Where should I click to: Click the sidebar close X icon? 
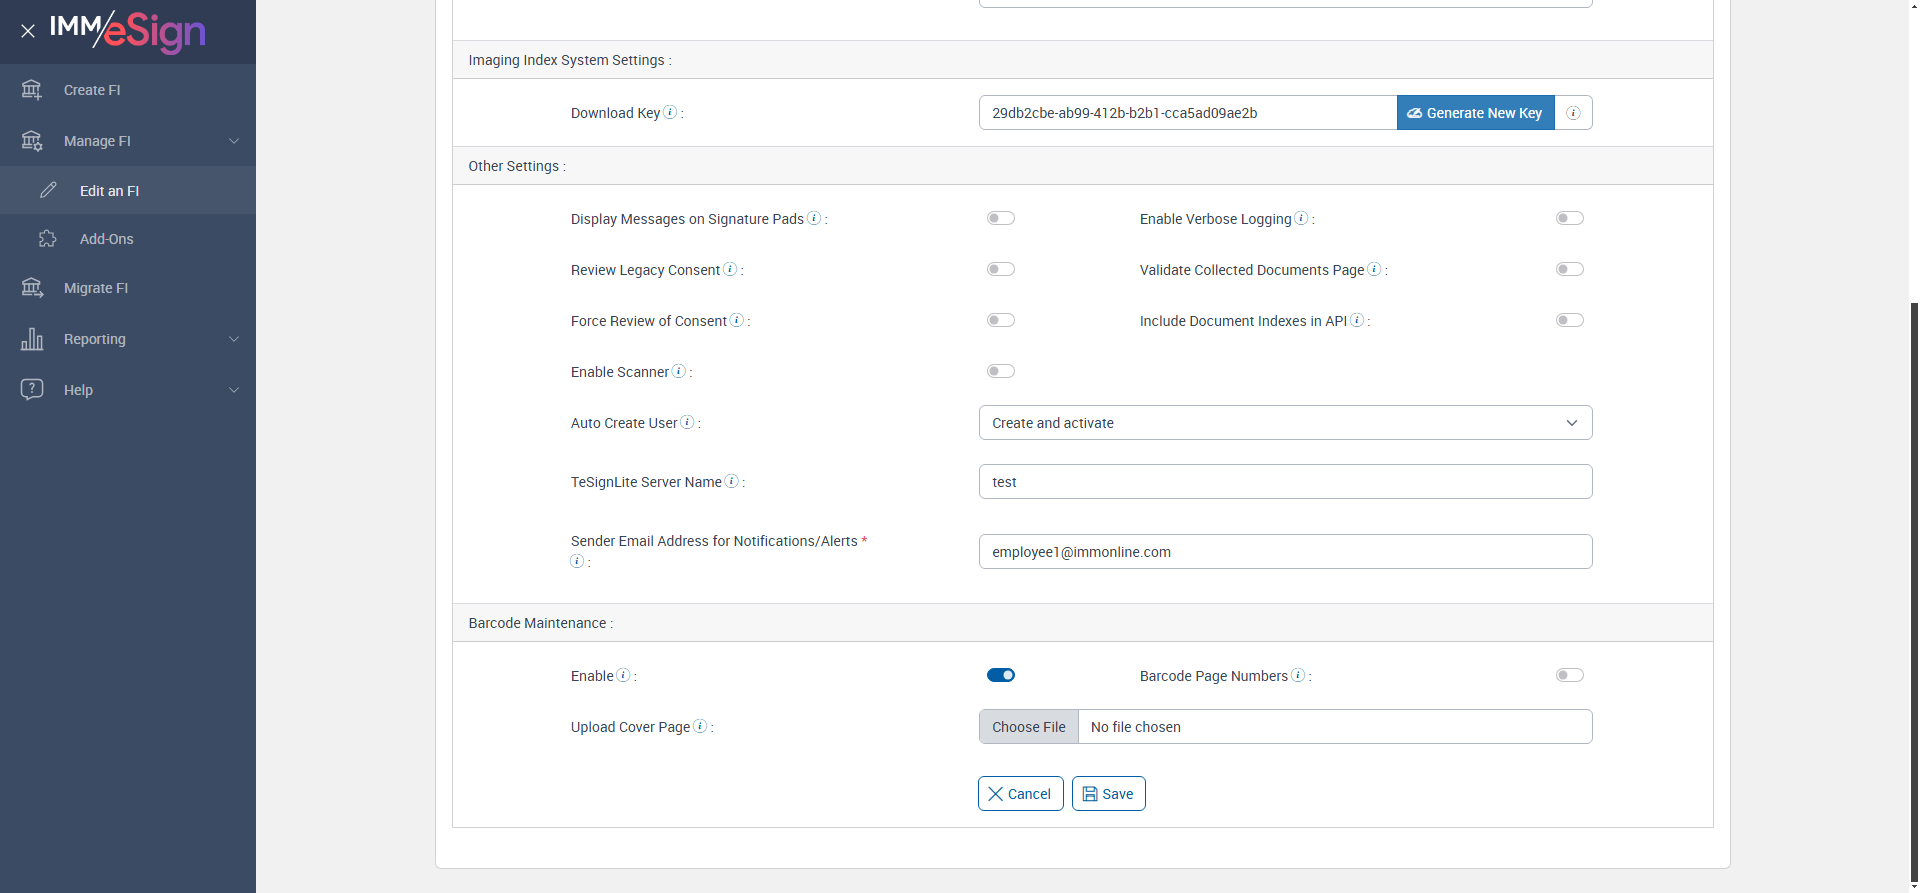[x=28, y=31]
